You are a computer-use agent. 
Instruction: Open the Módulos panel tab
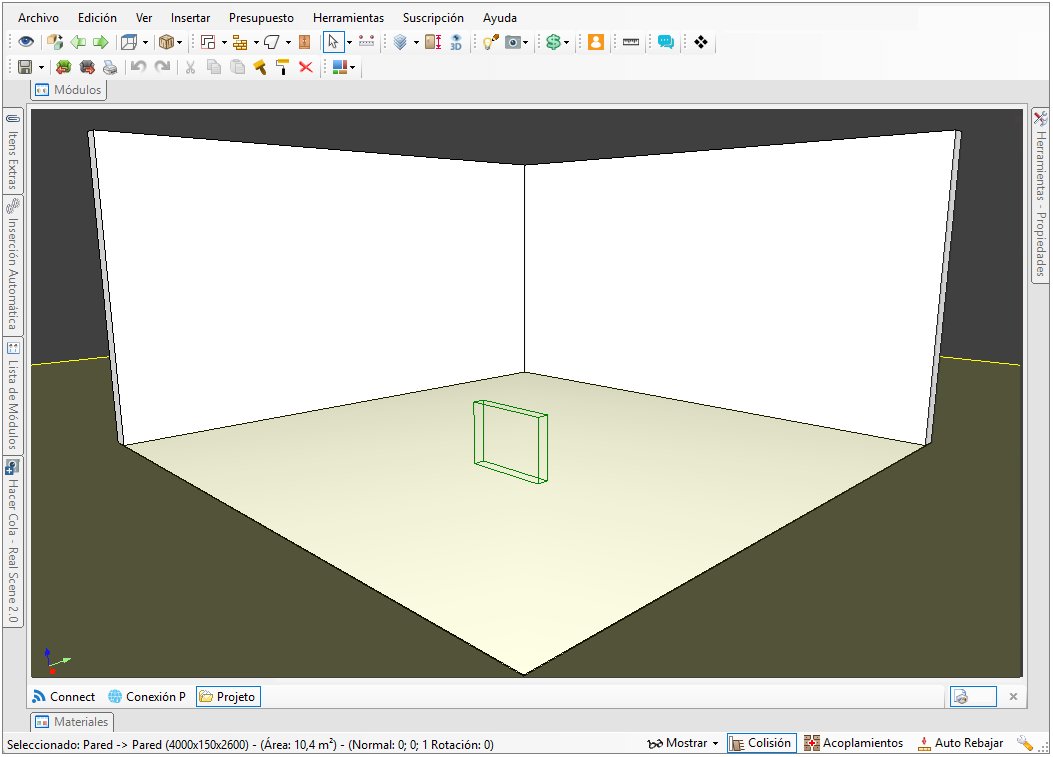coord(68,90)
